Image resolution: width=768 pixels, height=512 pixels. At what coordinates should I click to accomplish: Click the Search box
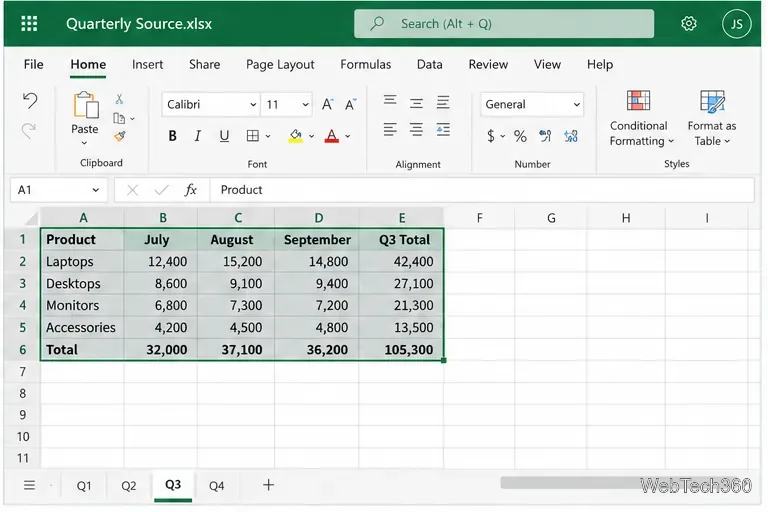pyautogui.click(x=504, y=24)
